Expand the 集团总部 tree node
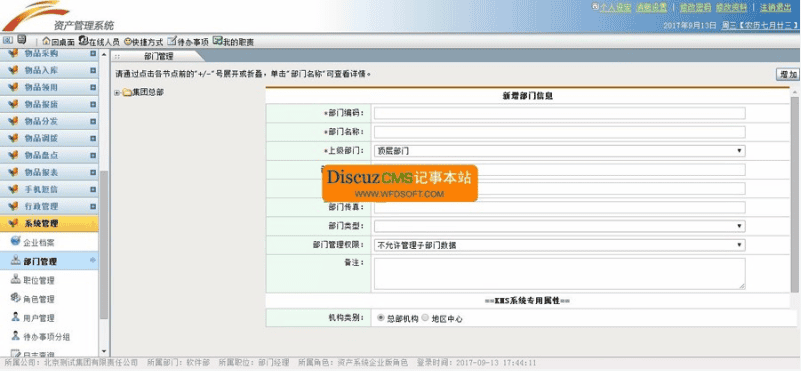Image resolution: width=801 pixels, height=371 pixels. [x=117, y=92]
